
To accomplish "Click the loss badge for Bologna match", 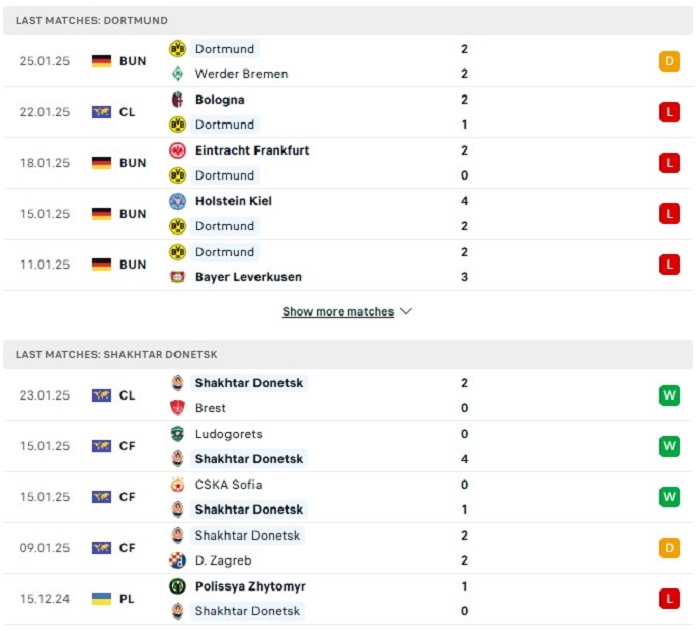I will [669, 112].
